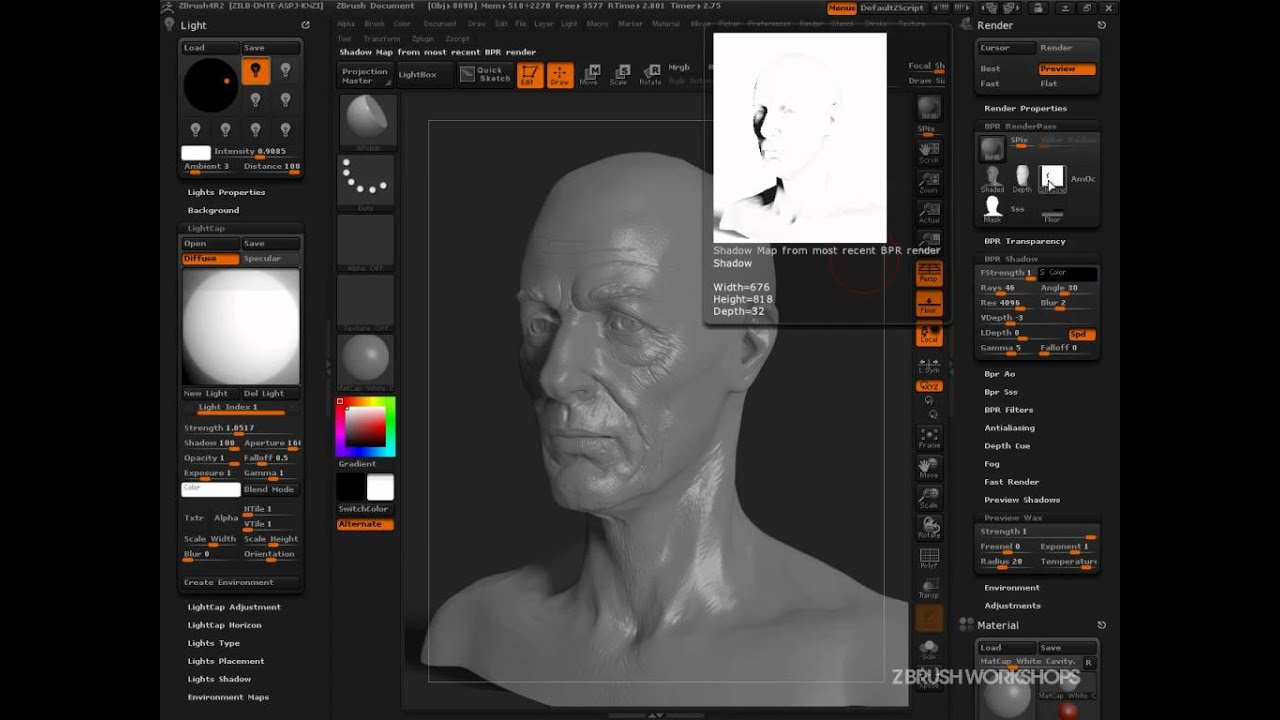
Task: Click the Rotate view icon in right shelf
Action: tap(929, 527)
